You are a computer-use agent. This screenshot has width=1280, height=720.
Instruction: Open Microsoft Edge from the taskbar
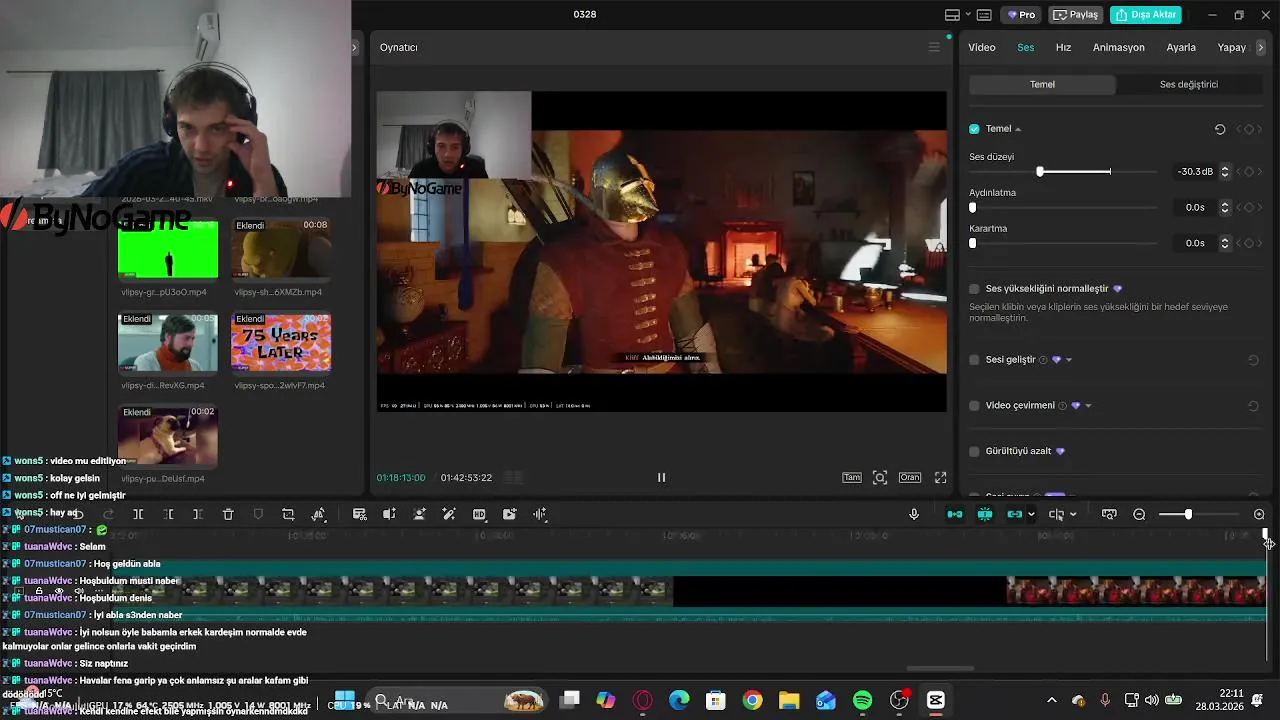pos(679,700)
